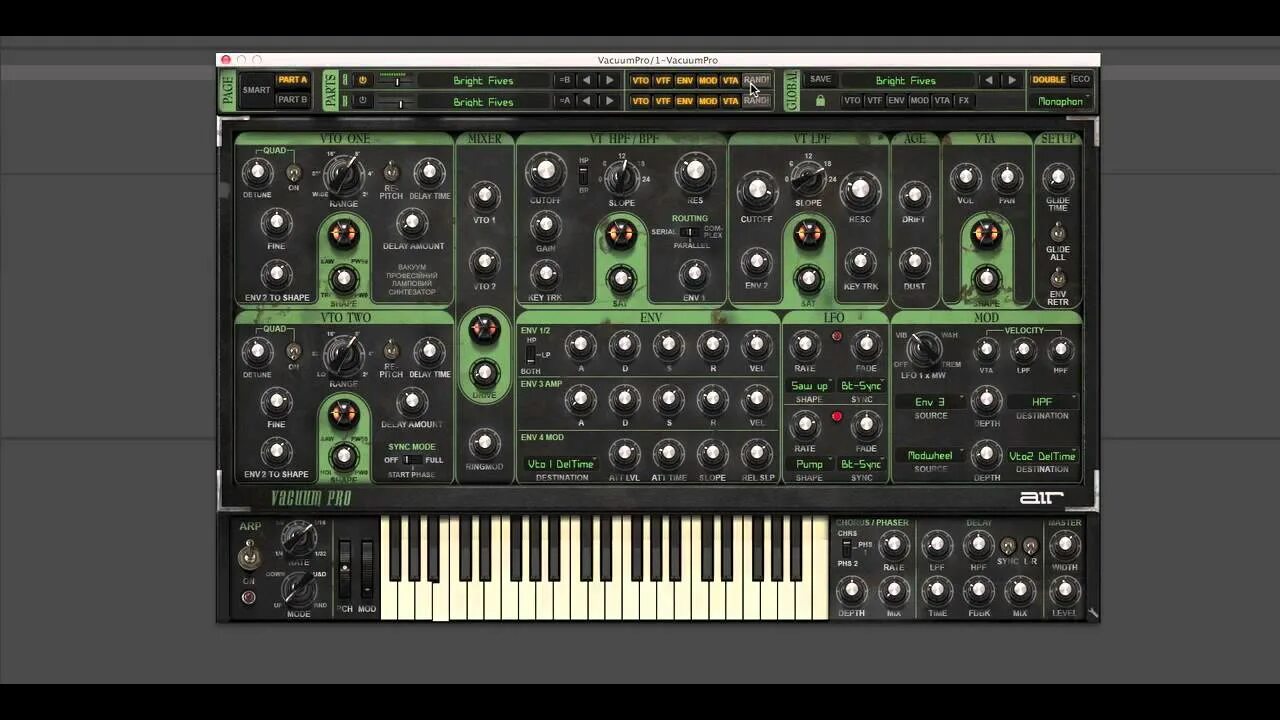Toggle the HP/BP filter mode switch

click(583, 174)
